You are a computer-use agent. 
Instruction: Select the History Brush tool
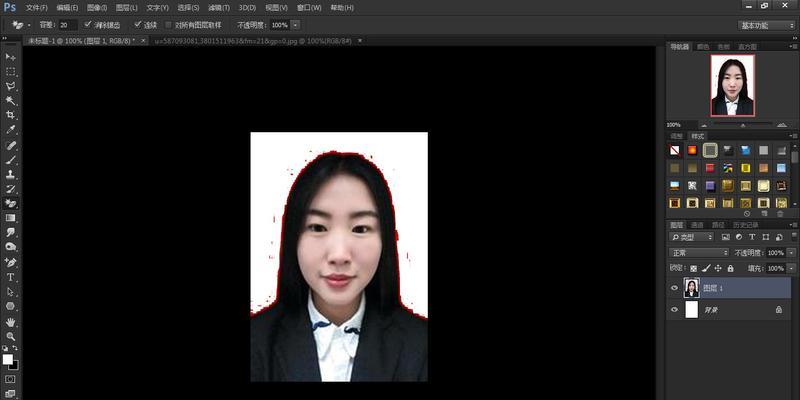pyautogui.click(x=10, y=189)
